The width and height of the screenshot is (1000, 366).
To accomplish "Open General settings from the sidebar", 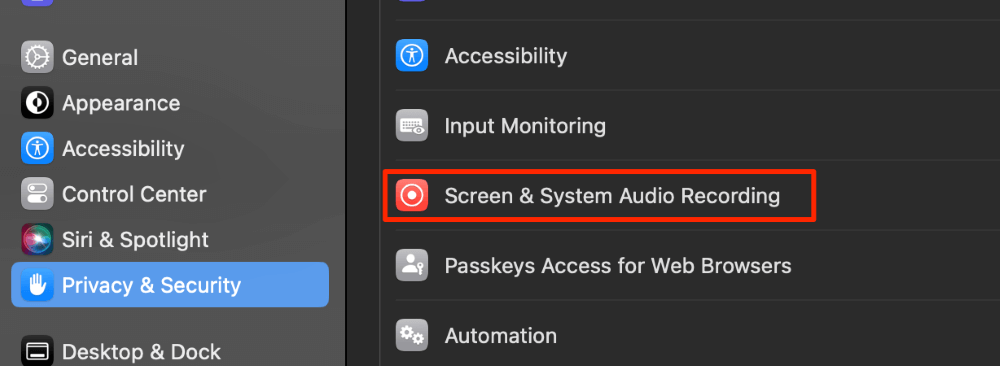I will coord(170,57).
